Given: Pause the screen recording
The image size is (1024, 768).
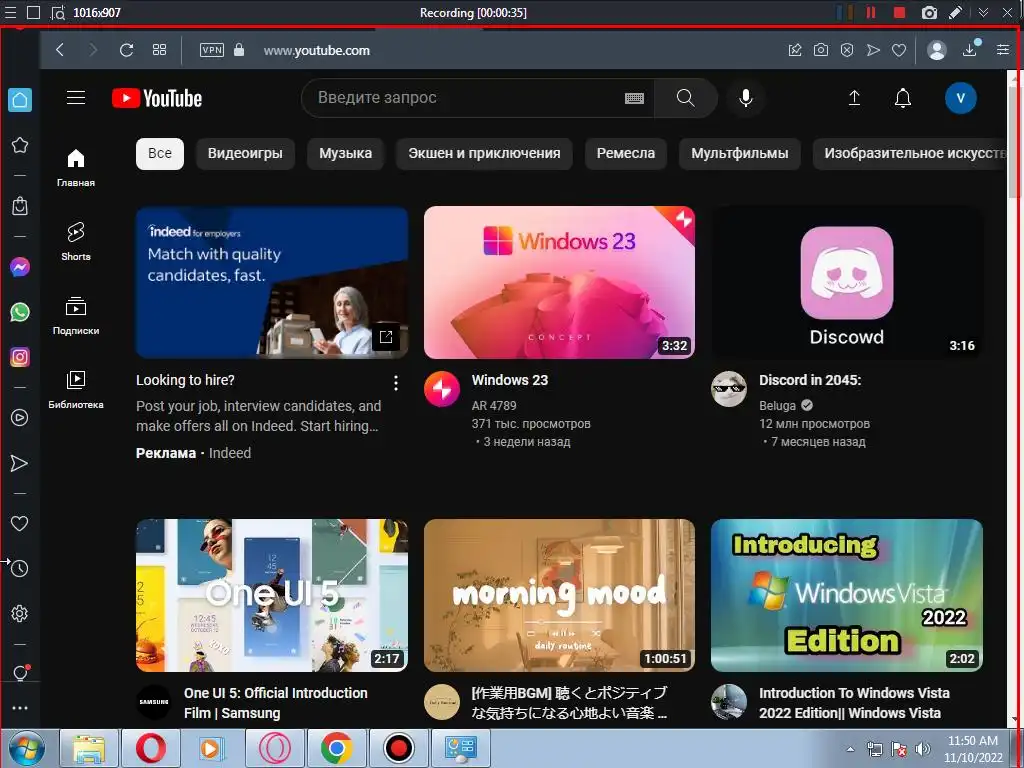Looking at the screenshot, I should pyautogui.click(x=870, y=12).
